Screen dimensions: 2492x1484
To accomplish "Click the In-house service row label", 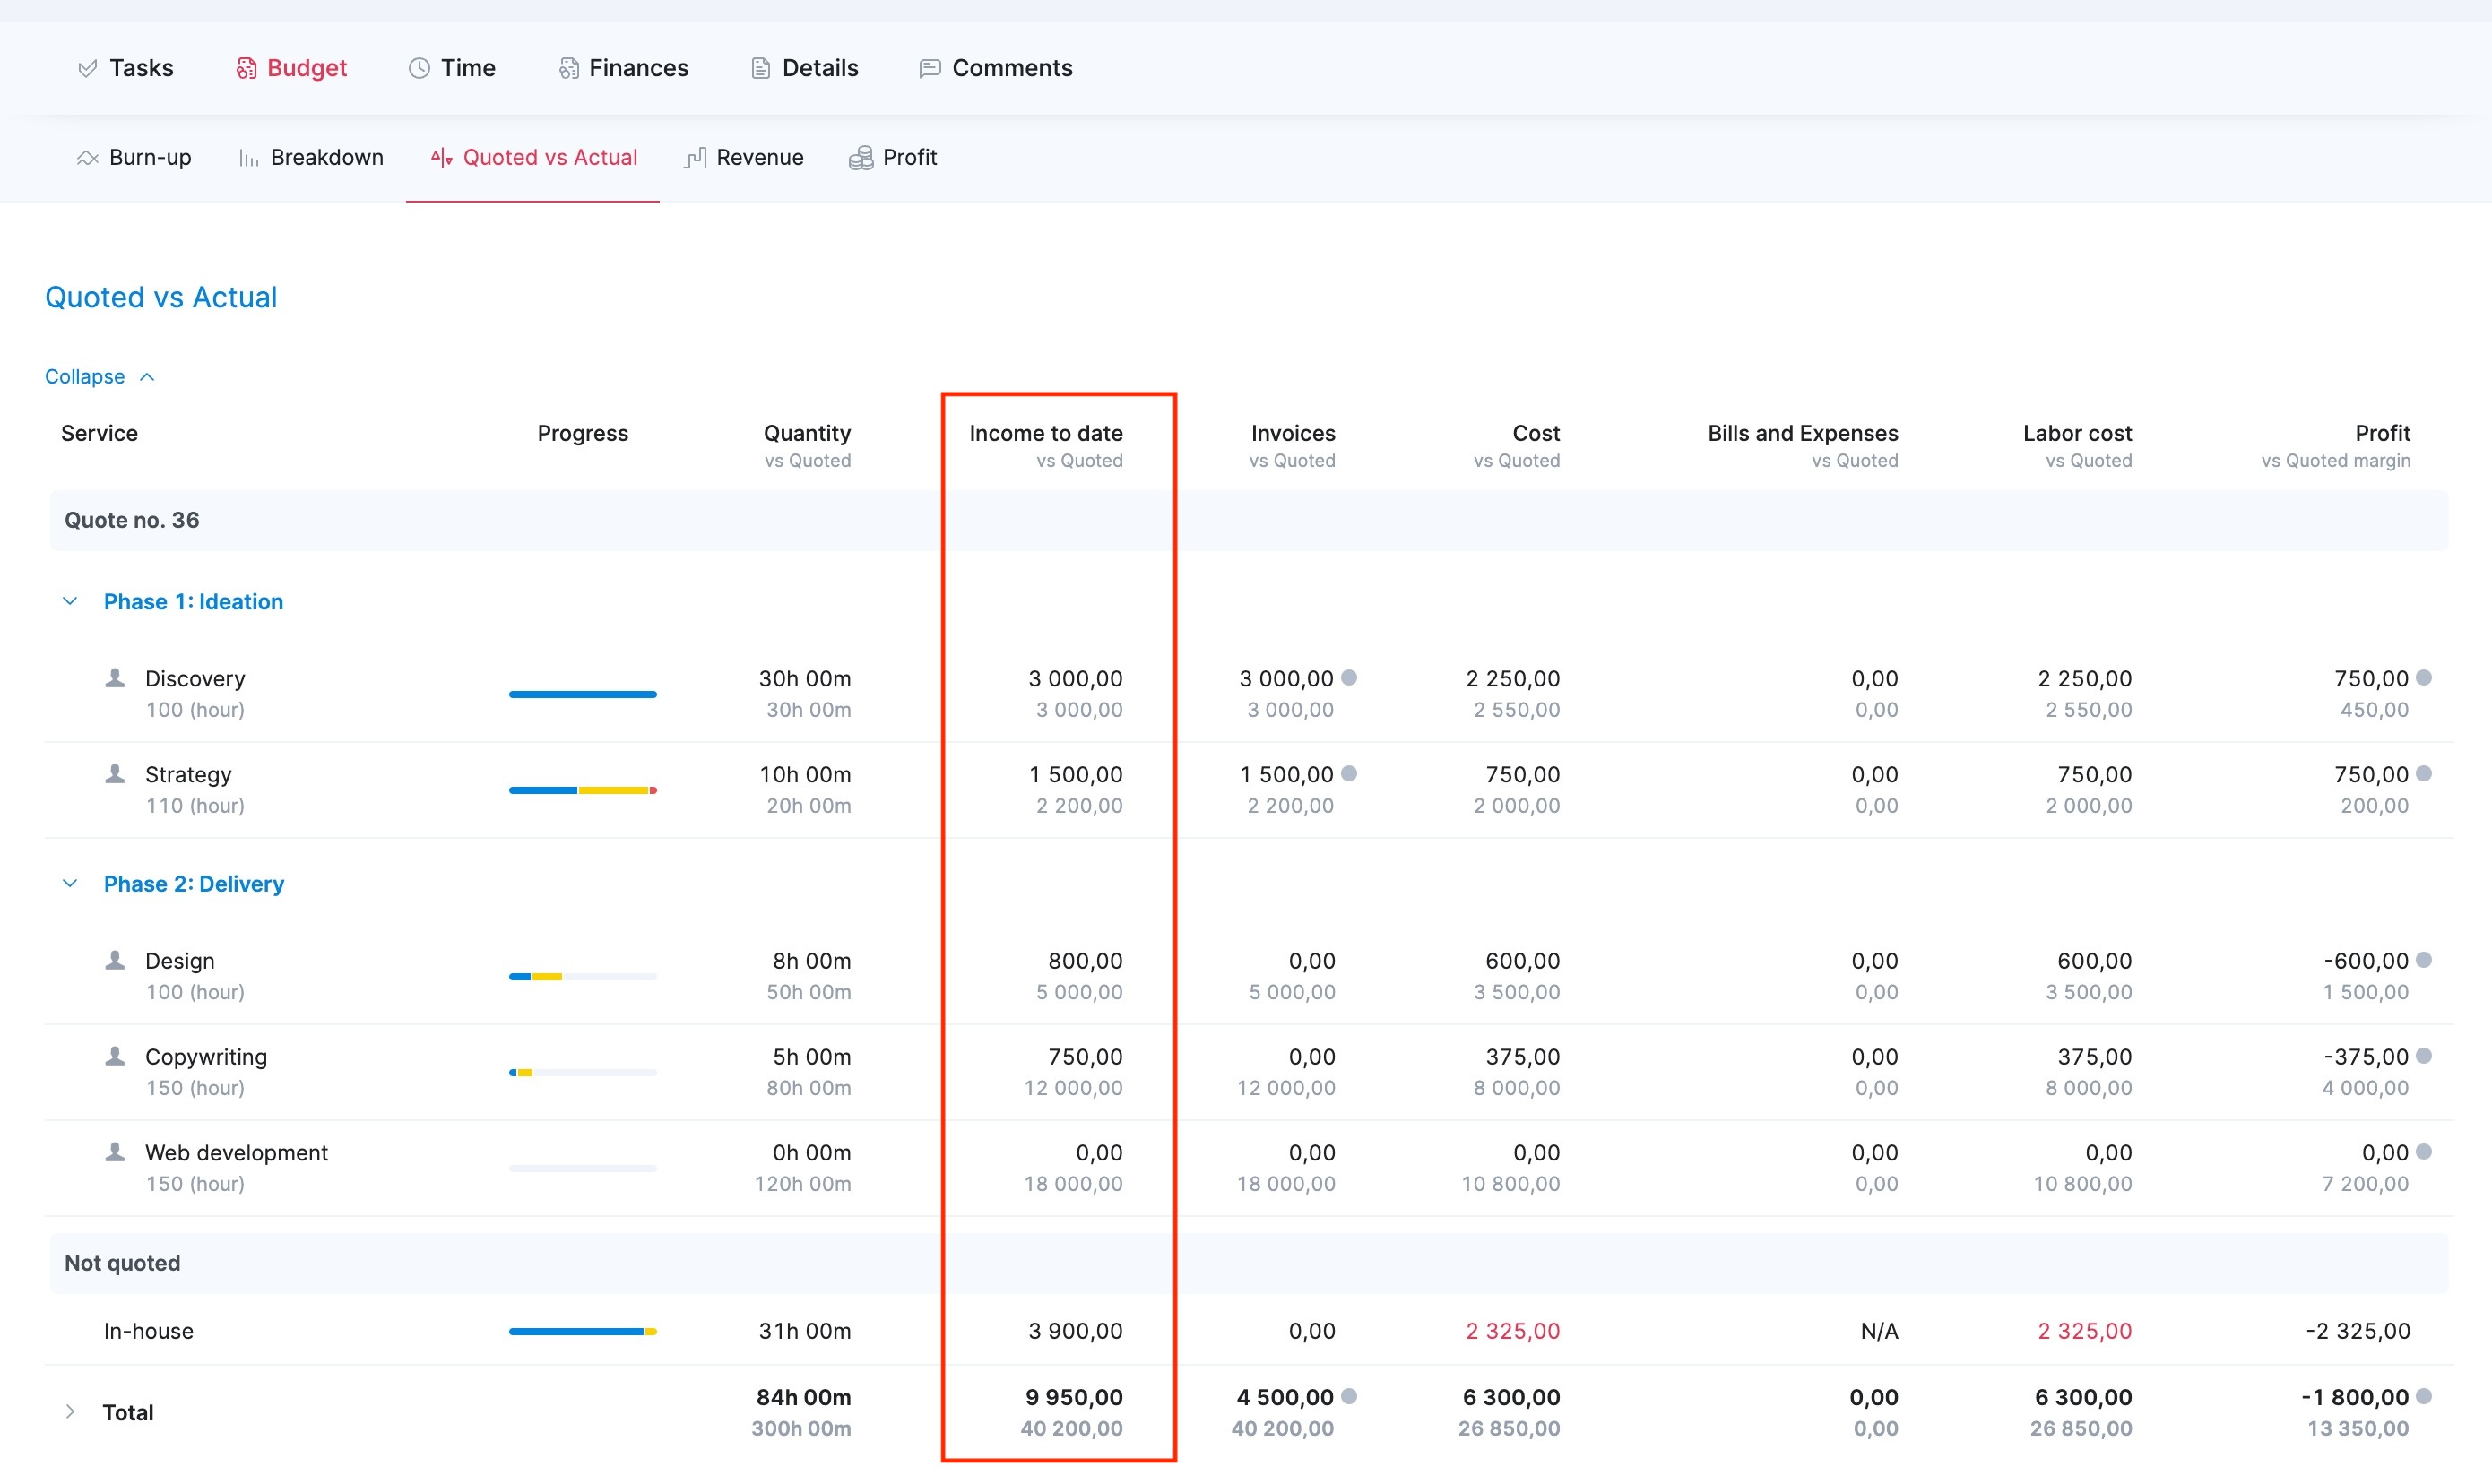I will [x=149, y=1331].
